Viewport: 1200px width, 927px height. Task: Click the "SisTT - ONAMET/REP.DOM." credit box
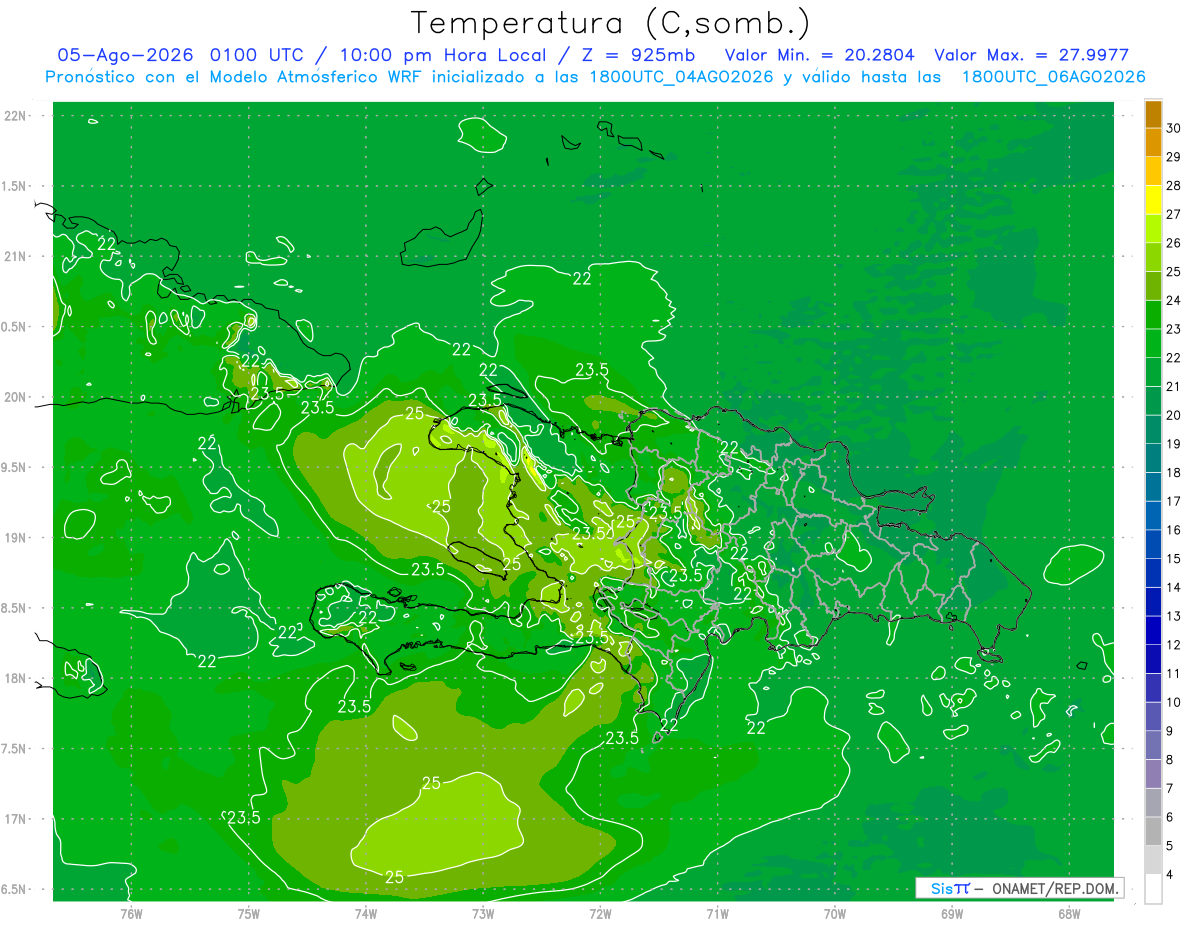(x=1019, y=888)
